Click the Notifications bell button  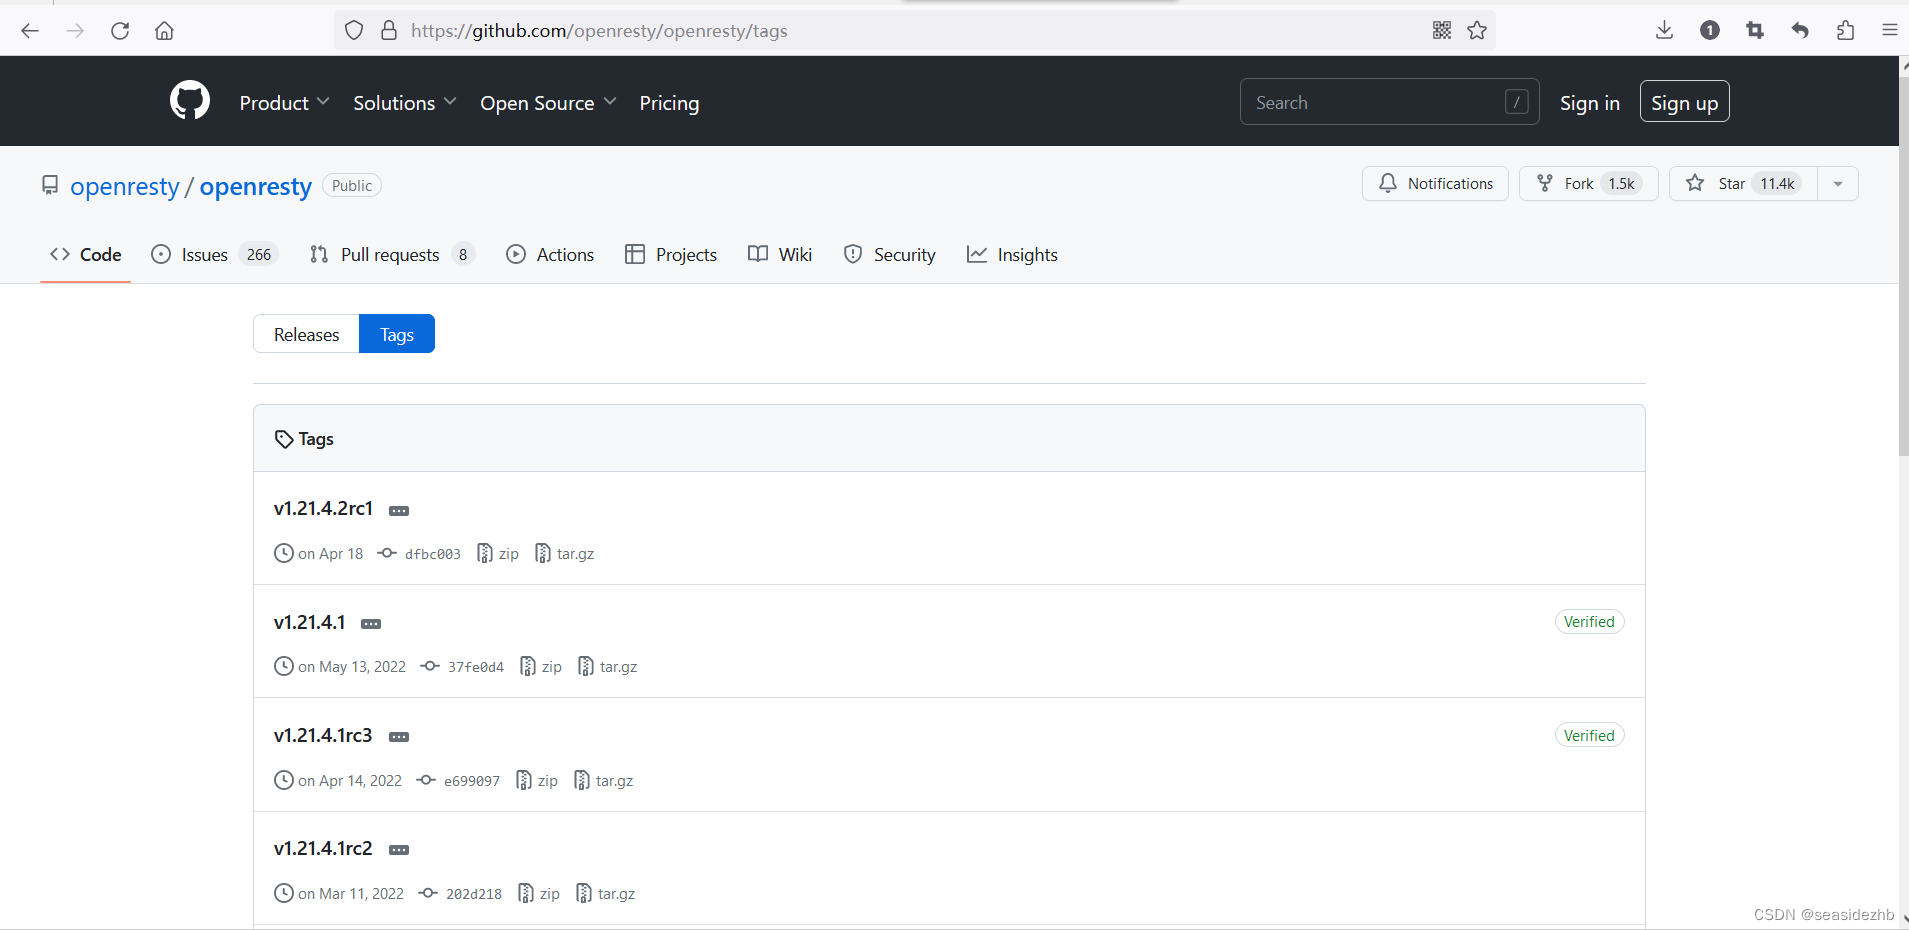pyautogui.click(x=1435, y=184)
